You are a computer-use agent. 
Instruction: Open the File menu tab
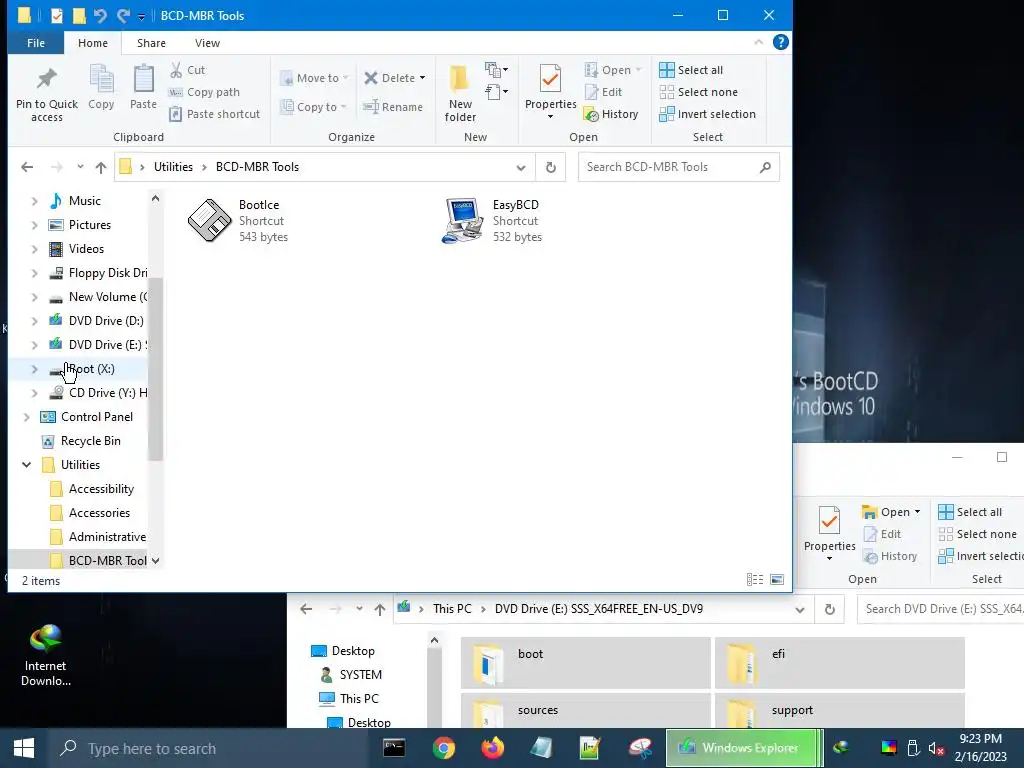36,43
